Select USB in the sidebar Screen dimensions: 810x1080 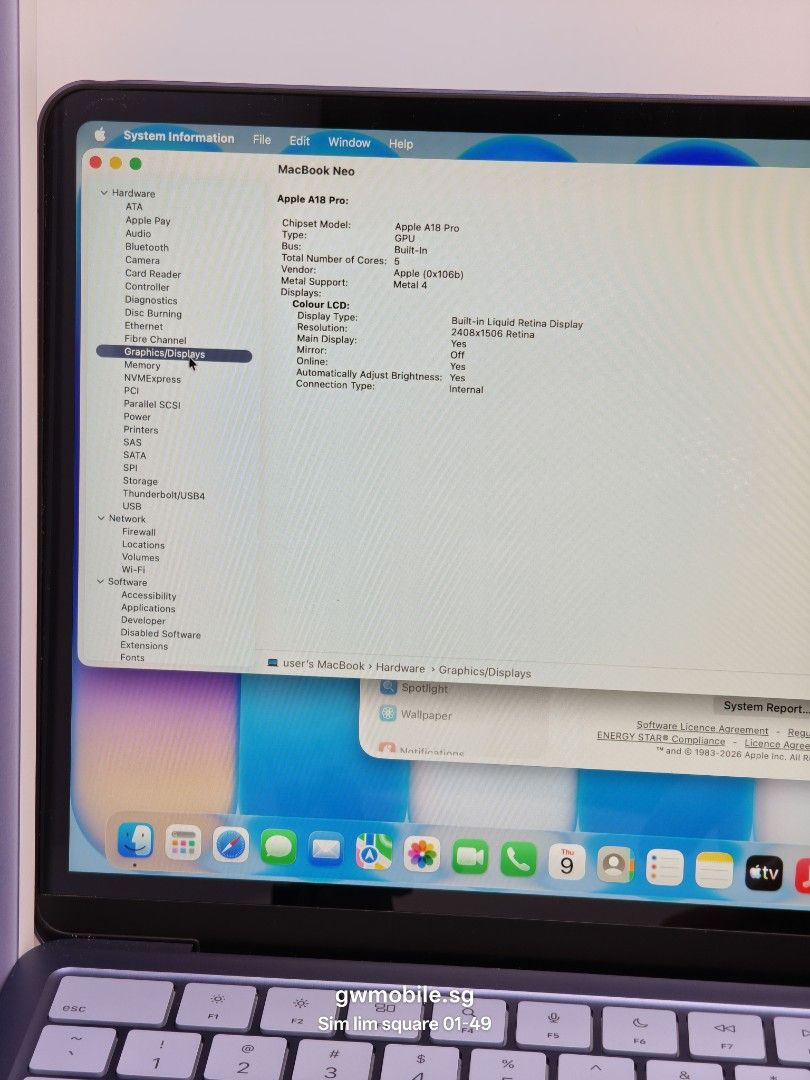pos(132,506)
